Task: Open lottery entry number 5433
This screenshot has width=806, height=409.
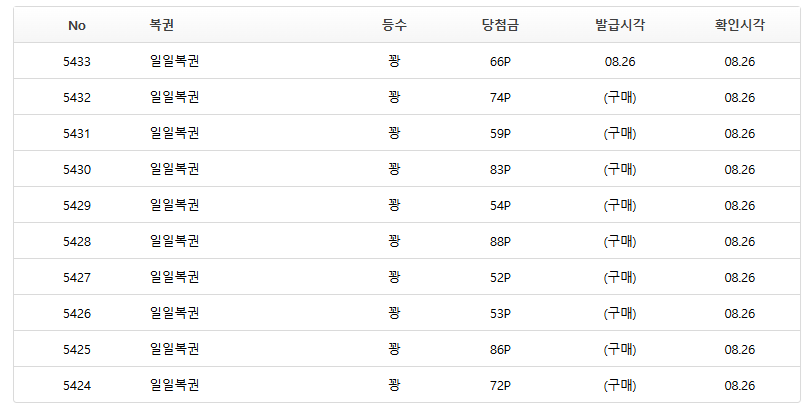Action: (x=77, y=62)
